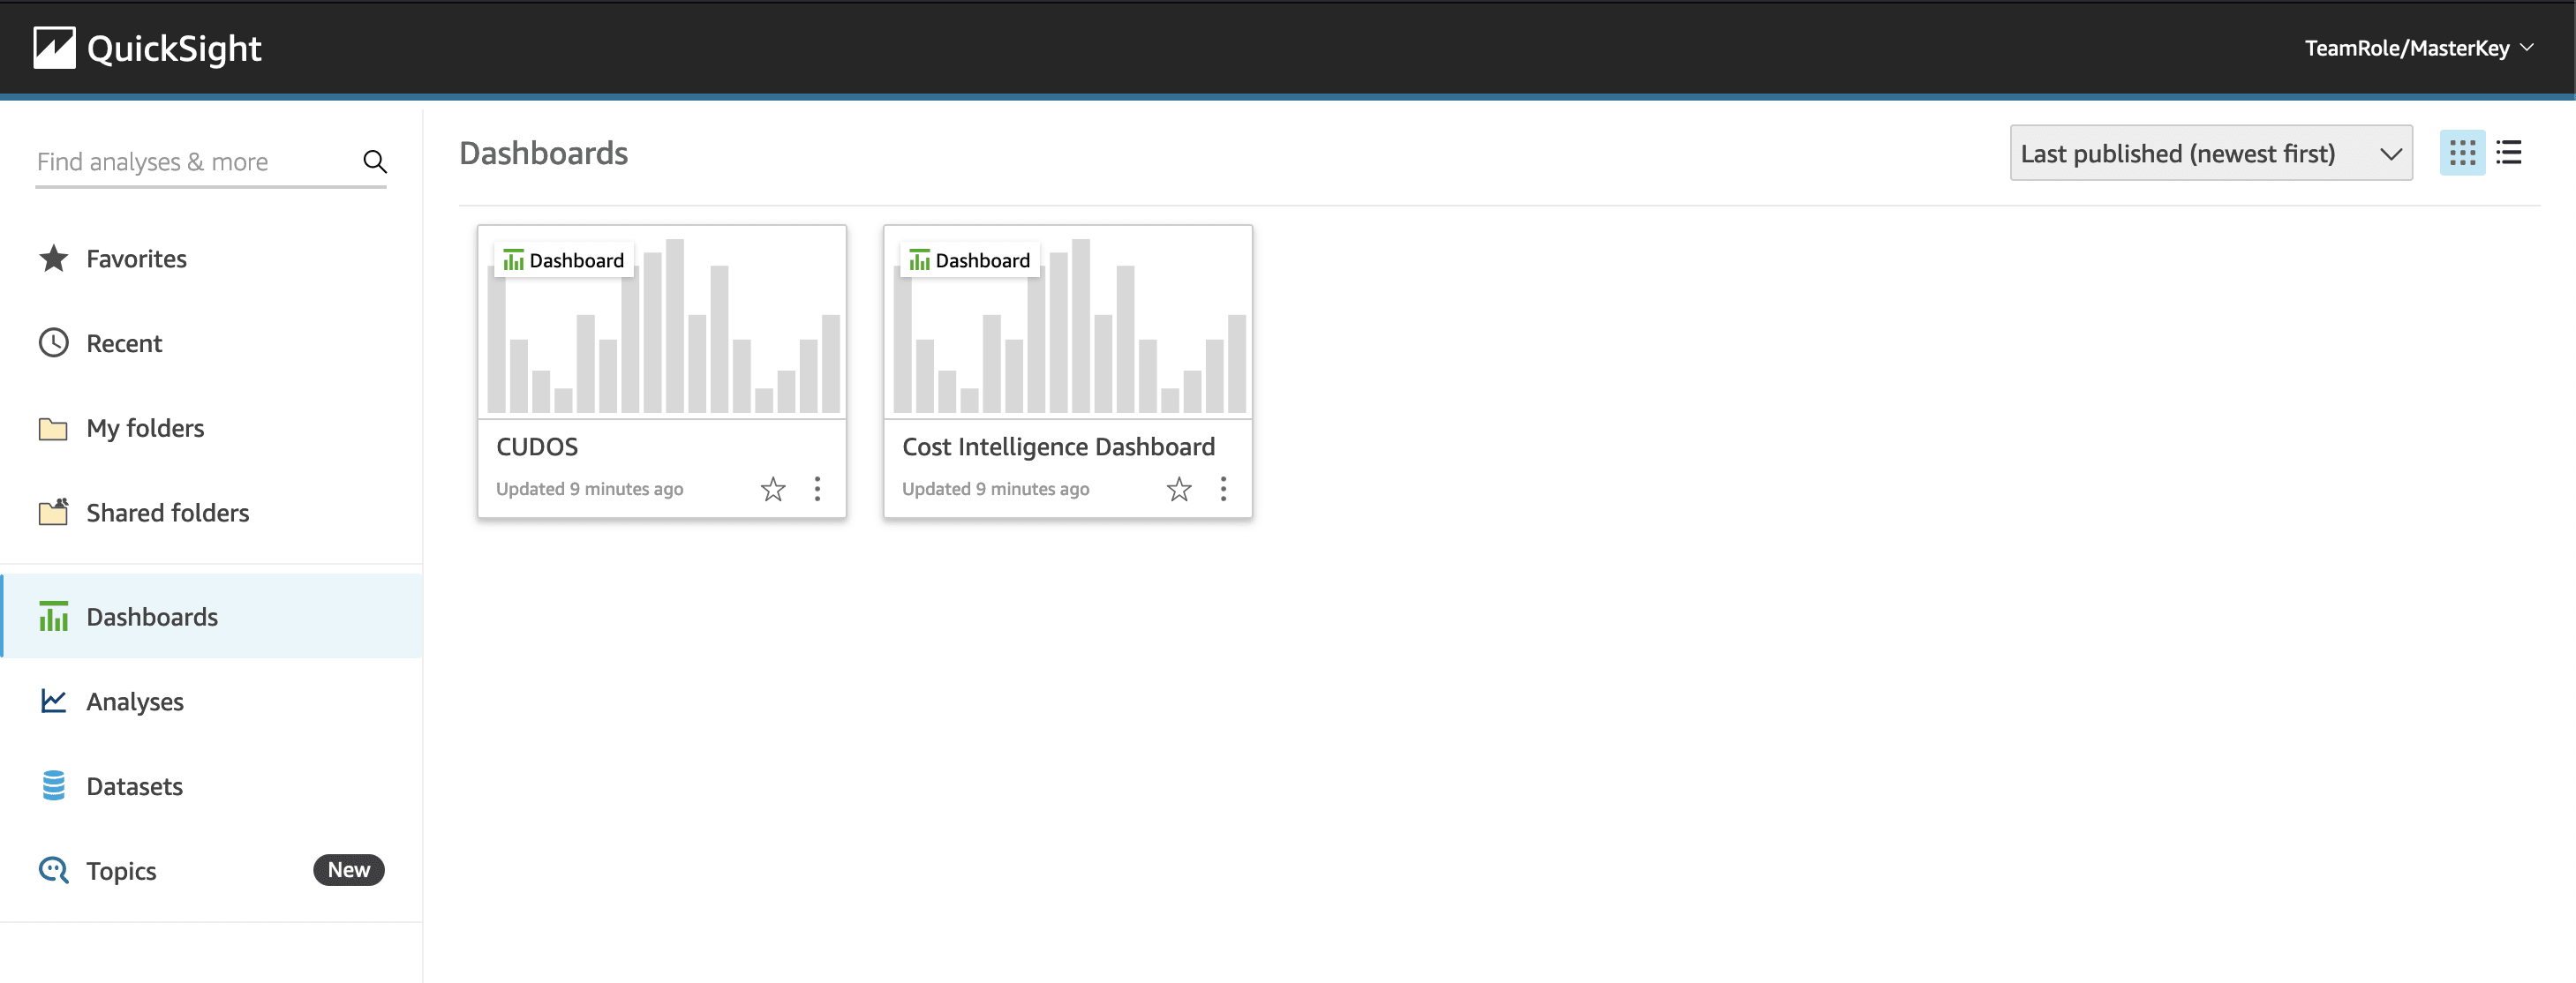This screenshot has width=2576, height=983.
Task: Switch to list view icon
Action: coord(2509,153)
